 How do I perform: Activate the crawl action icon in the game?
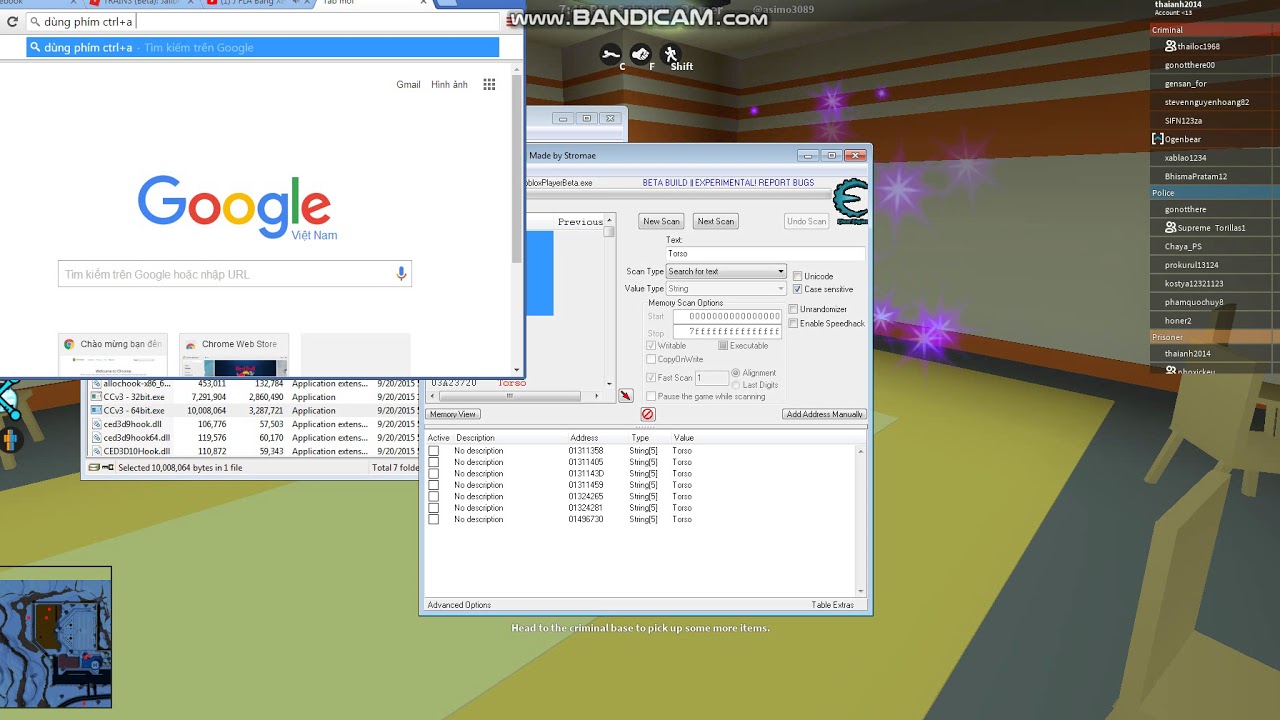pyautogui.click(x=611, y=55)
